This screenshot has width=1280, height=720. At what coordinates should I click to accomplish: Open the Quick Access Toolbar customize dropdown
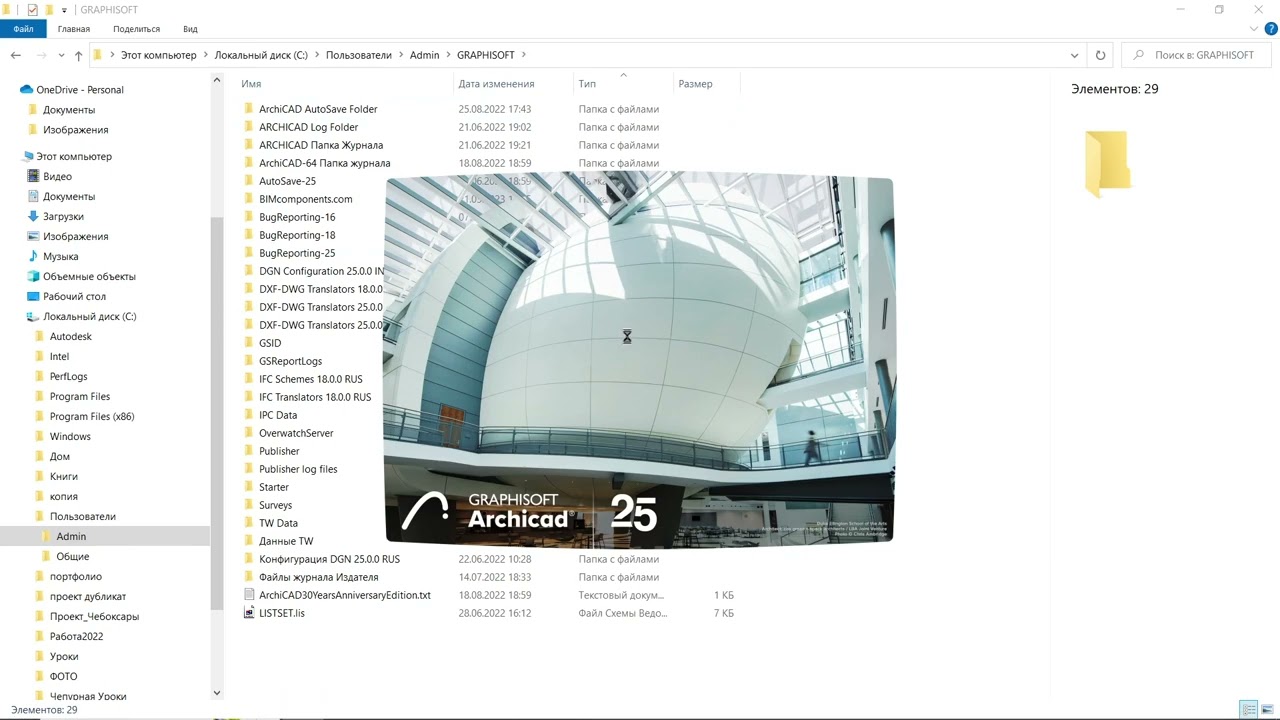coord(65,10)
